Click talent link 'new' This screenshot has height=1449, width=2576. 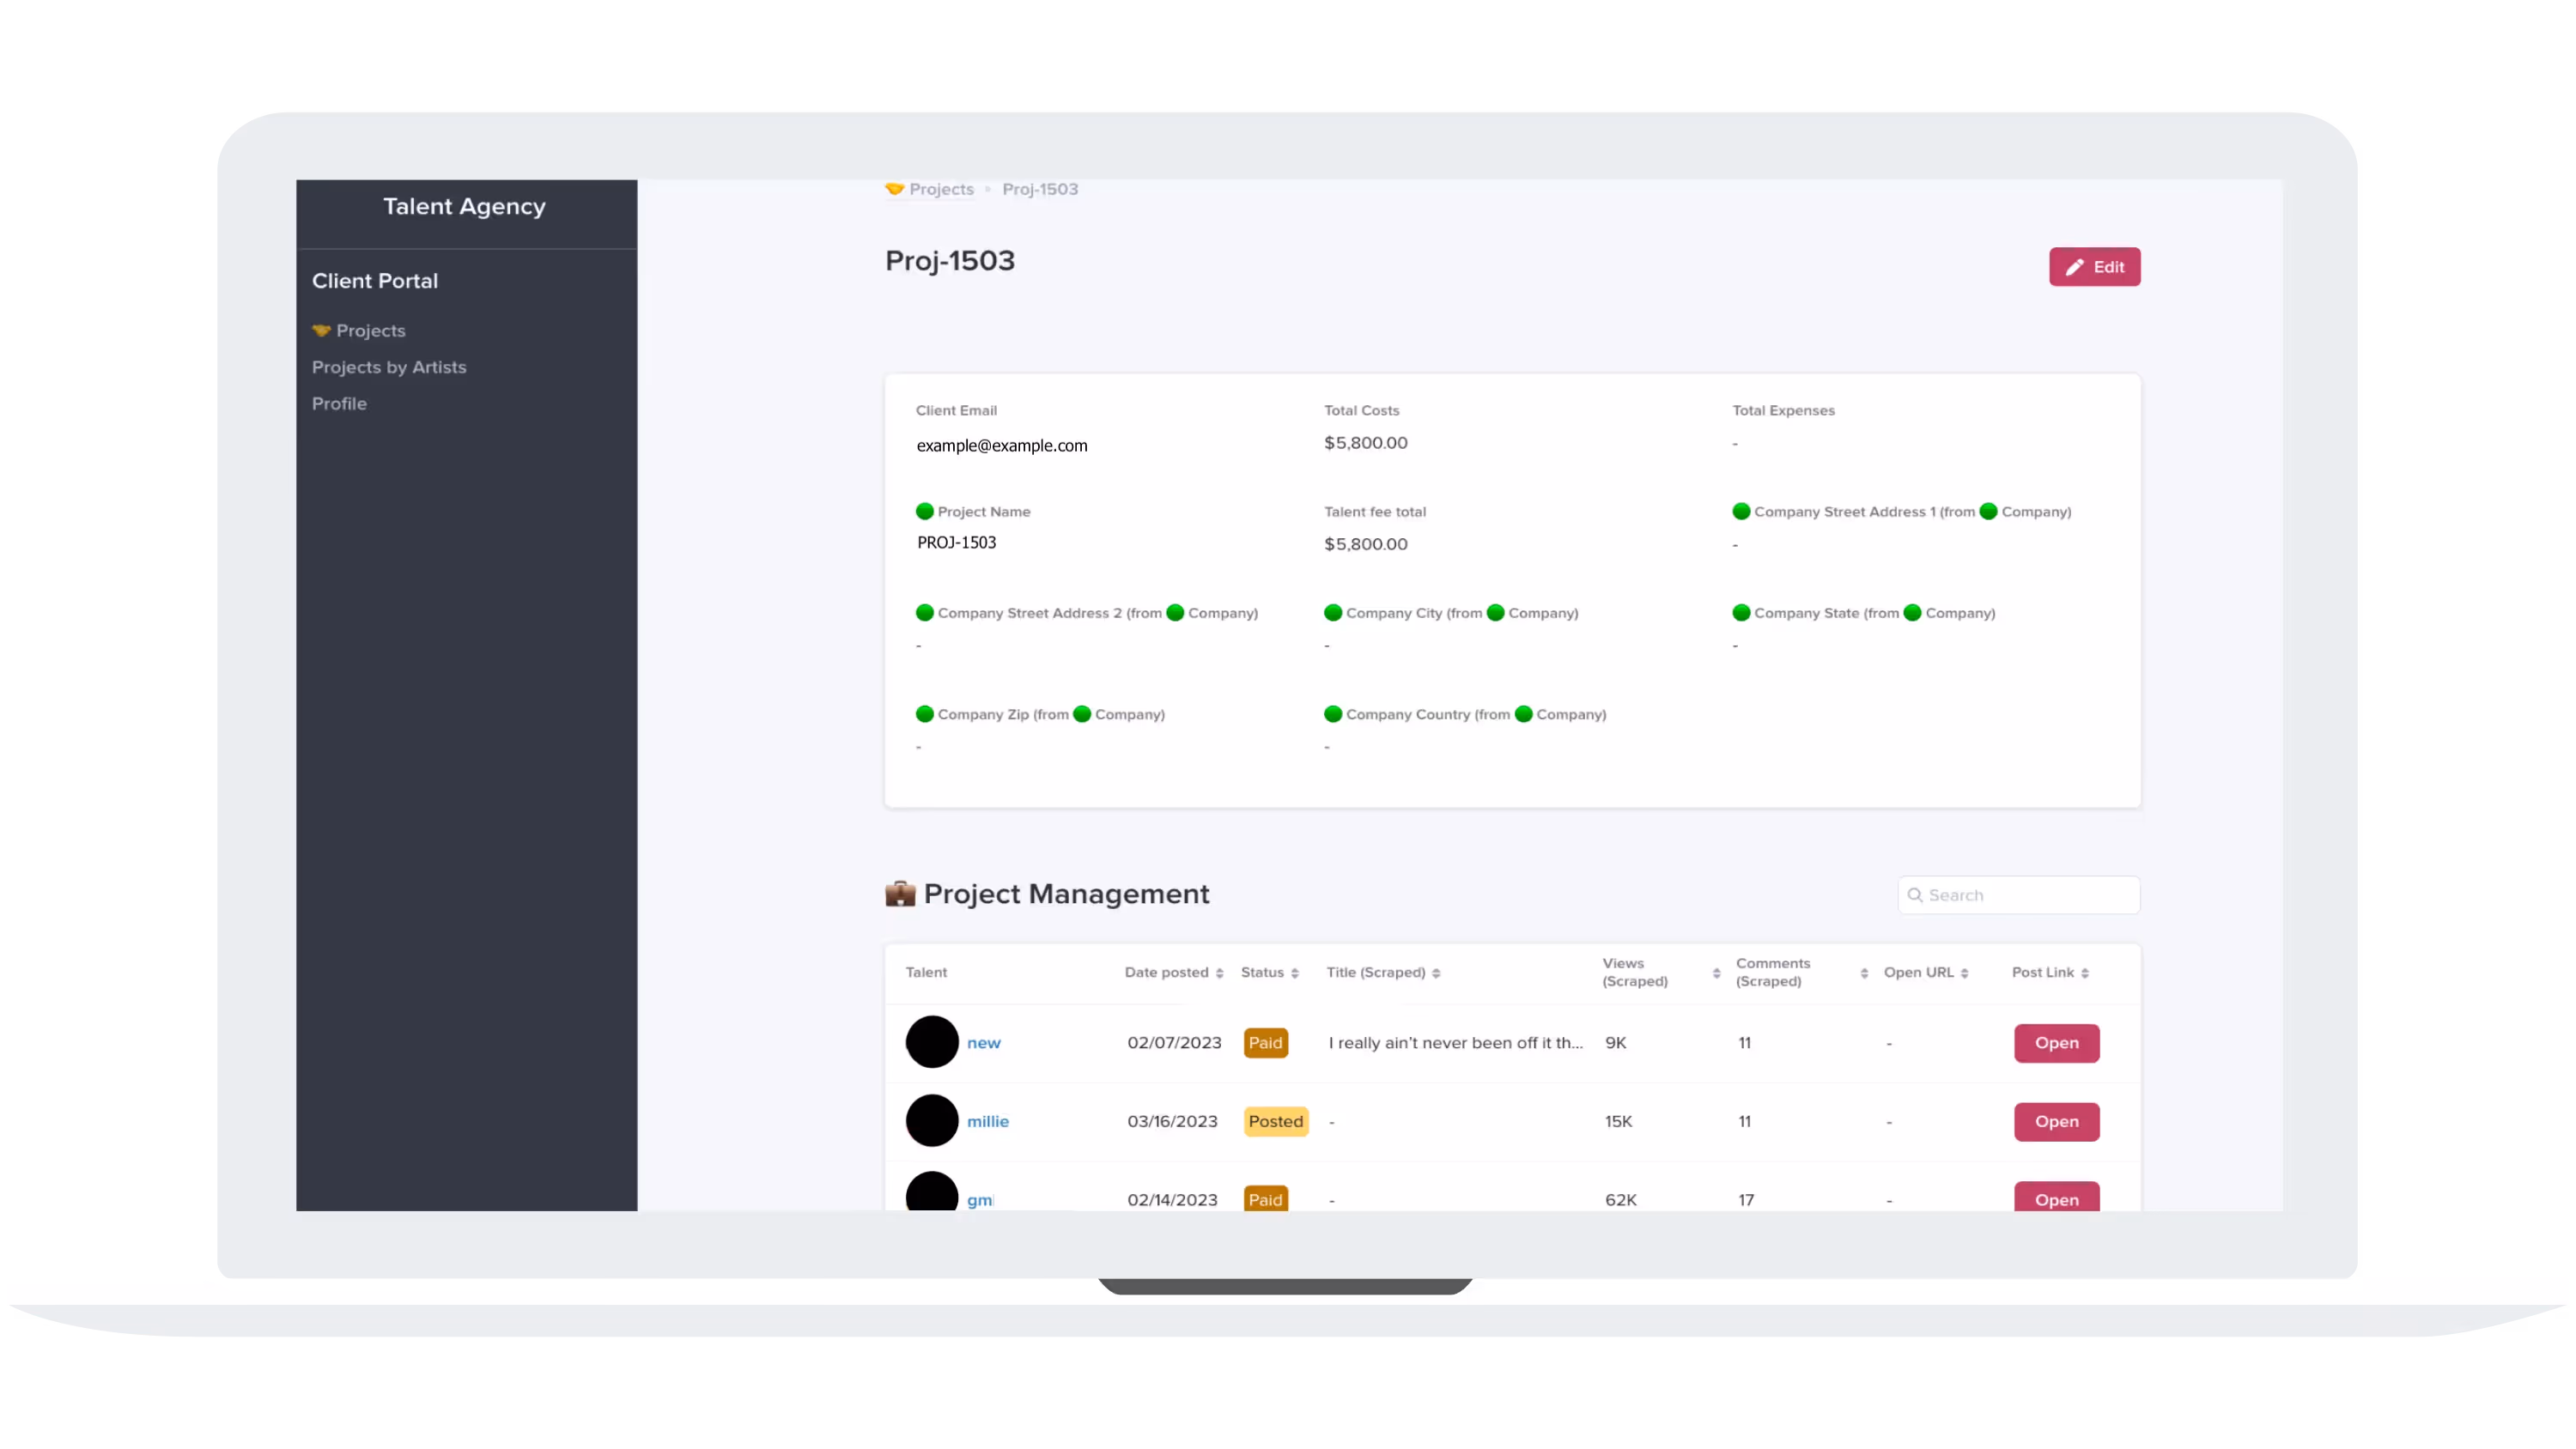click(983, 1043)
